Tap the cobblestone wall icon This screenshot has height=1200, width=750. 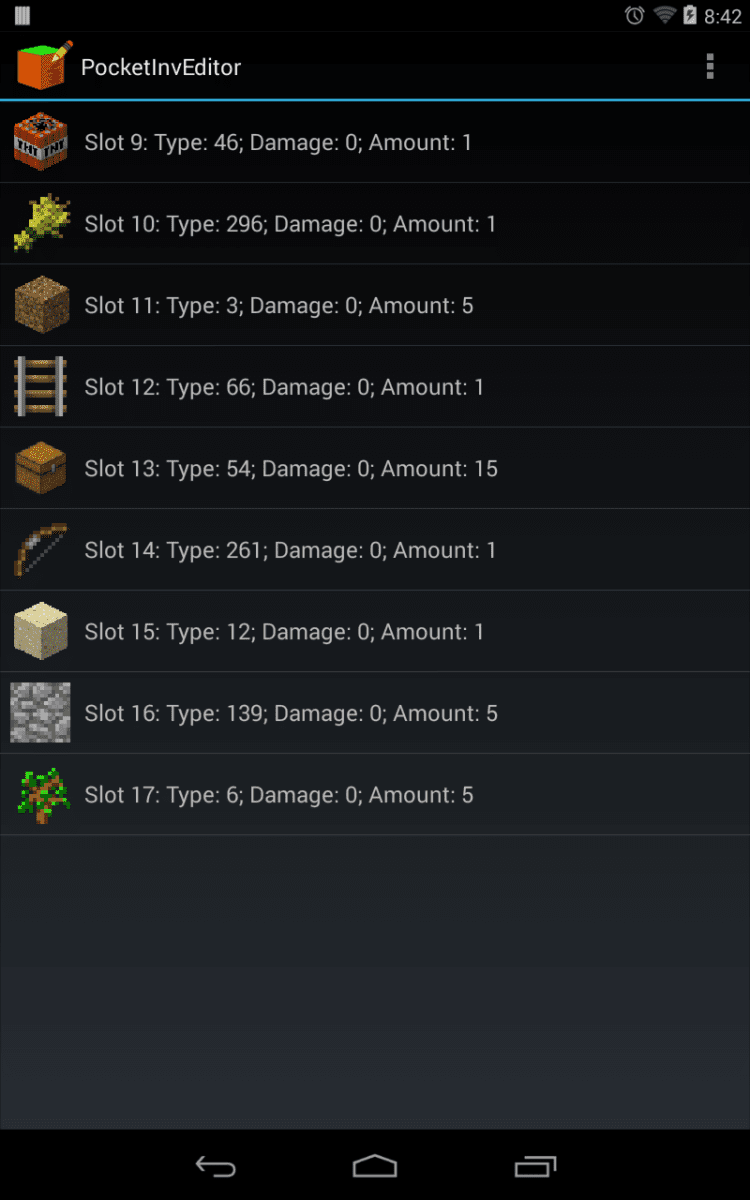pyautogui.click(x=41, y=712)
